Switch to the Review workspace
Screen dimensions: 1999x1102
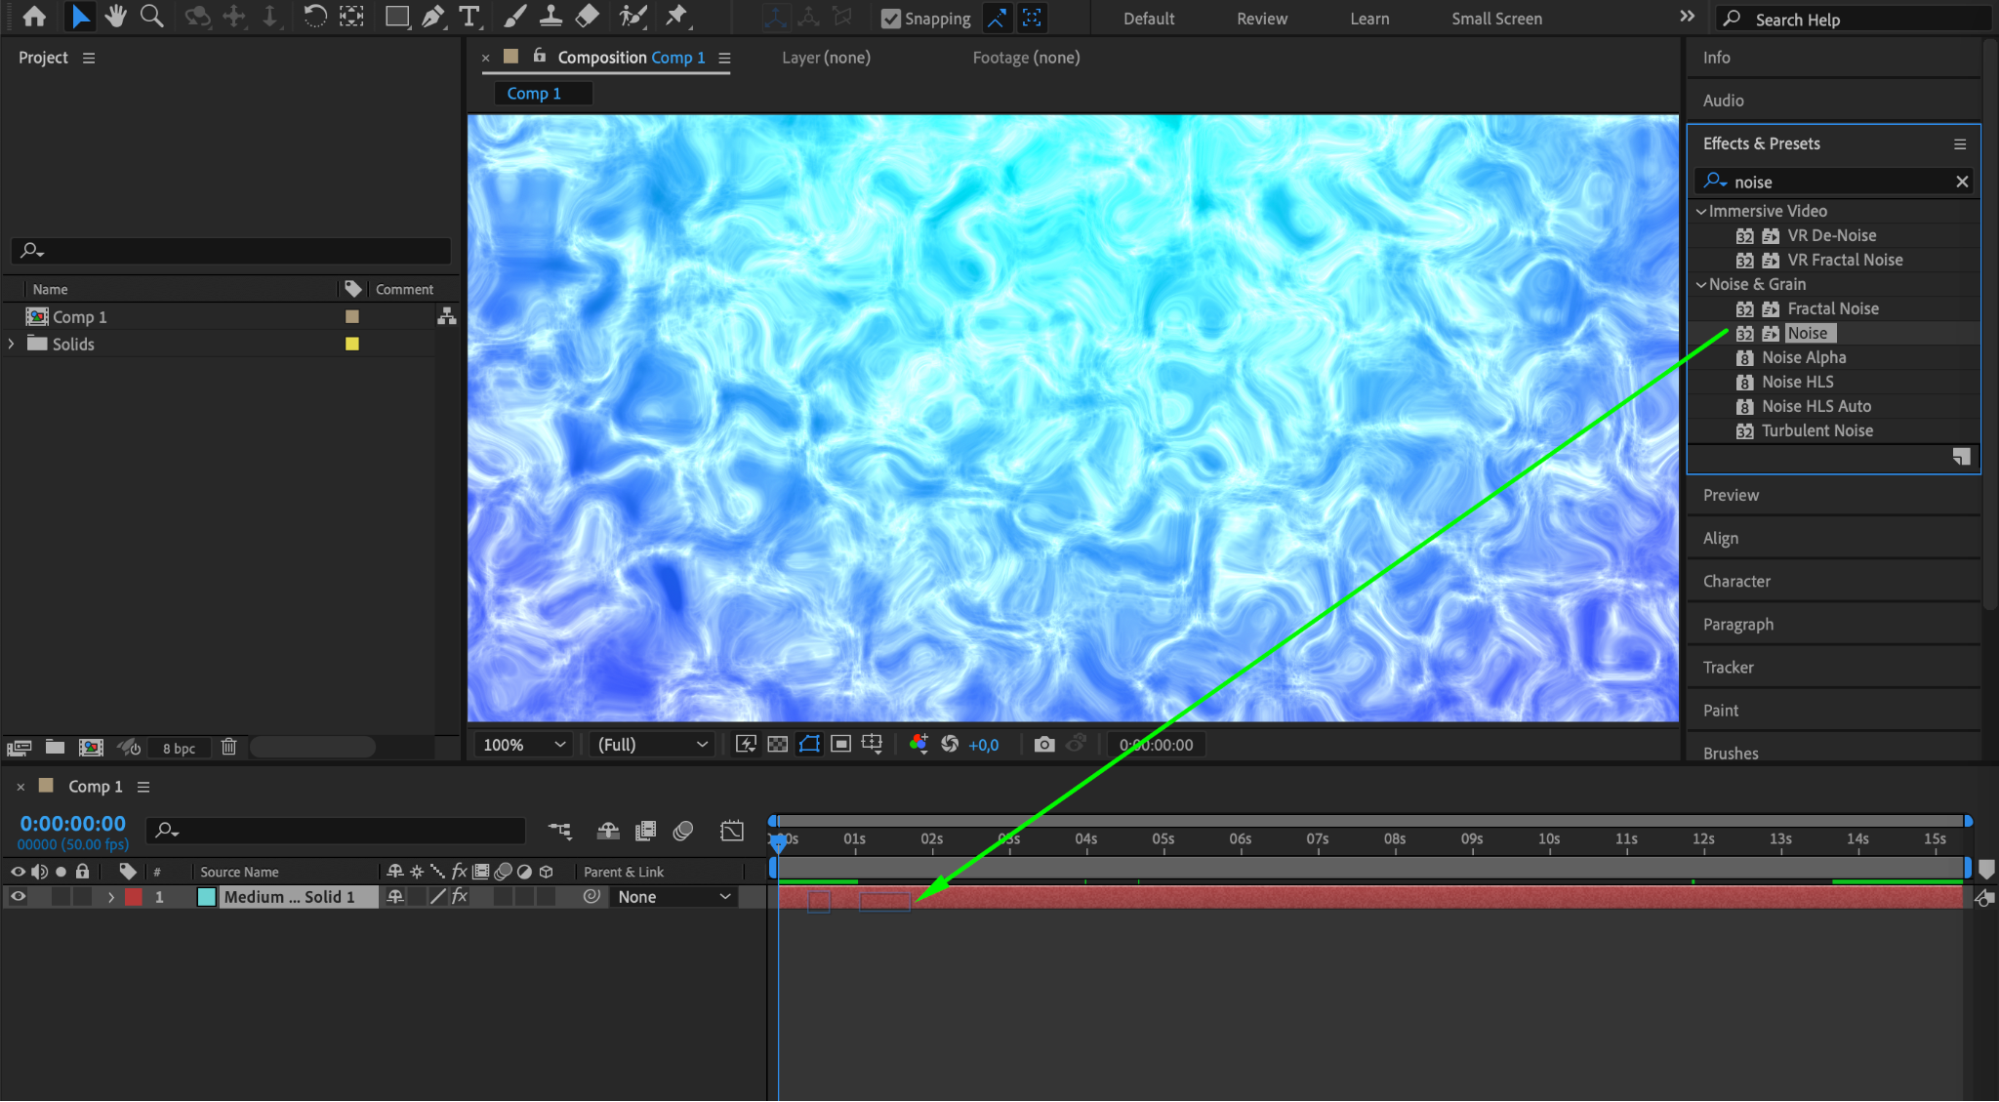point(1261,18)
